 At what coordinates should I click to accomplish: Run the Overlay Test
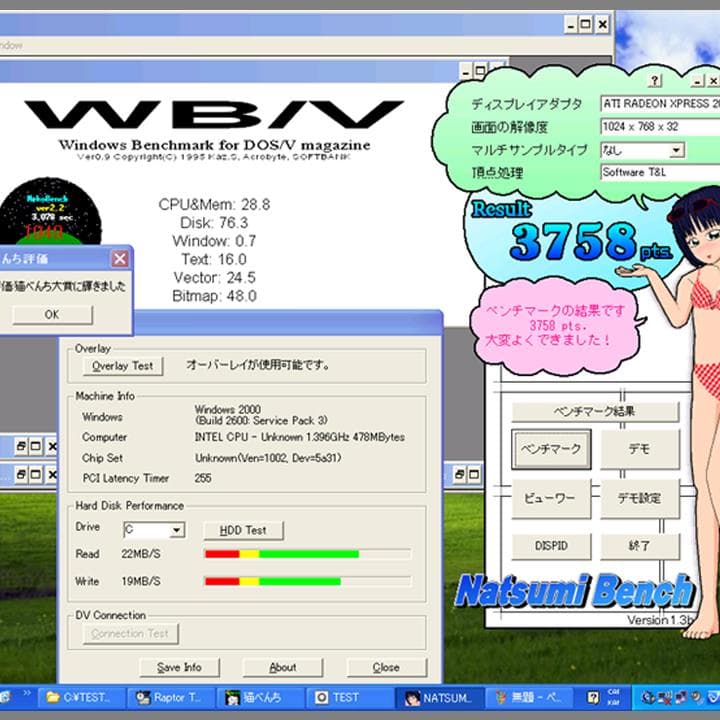123,366
